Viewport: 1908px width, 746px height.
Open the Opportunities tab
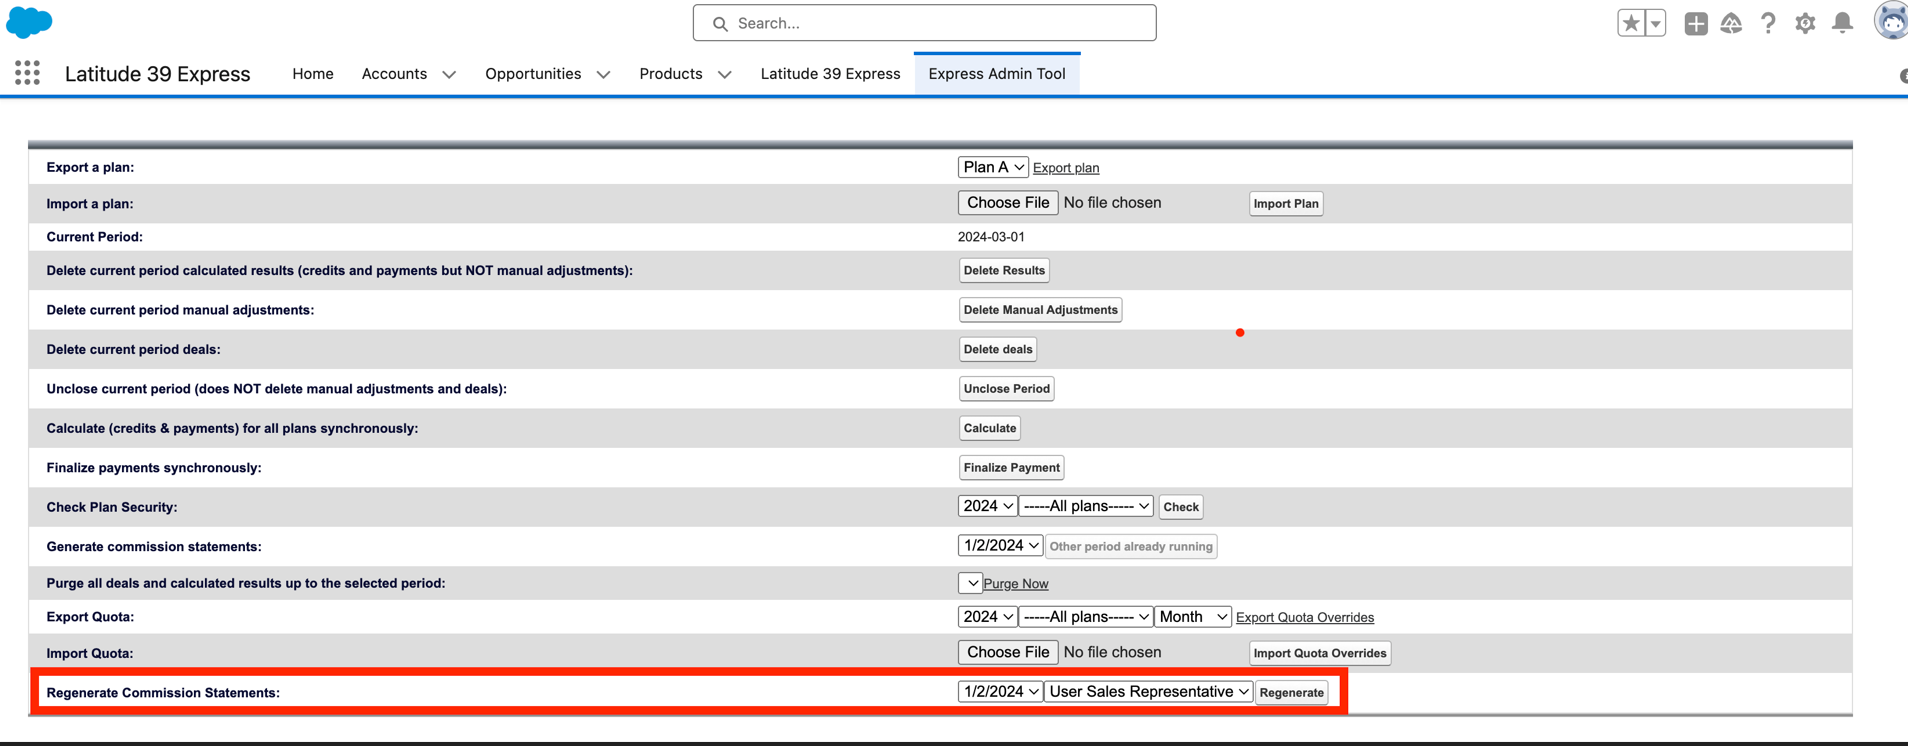coord(533,74)
